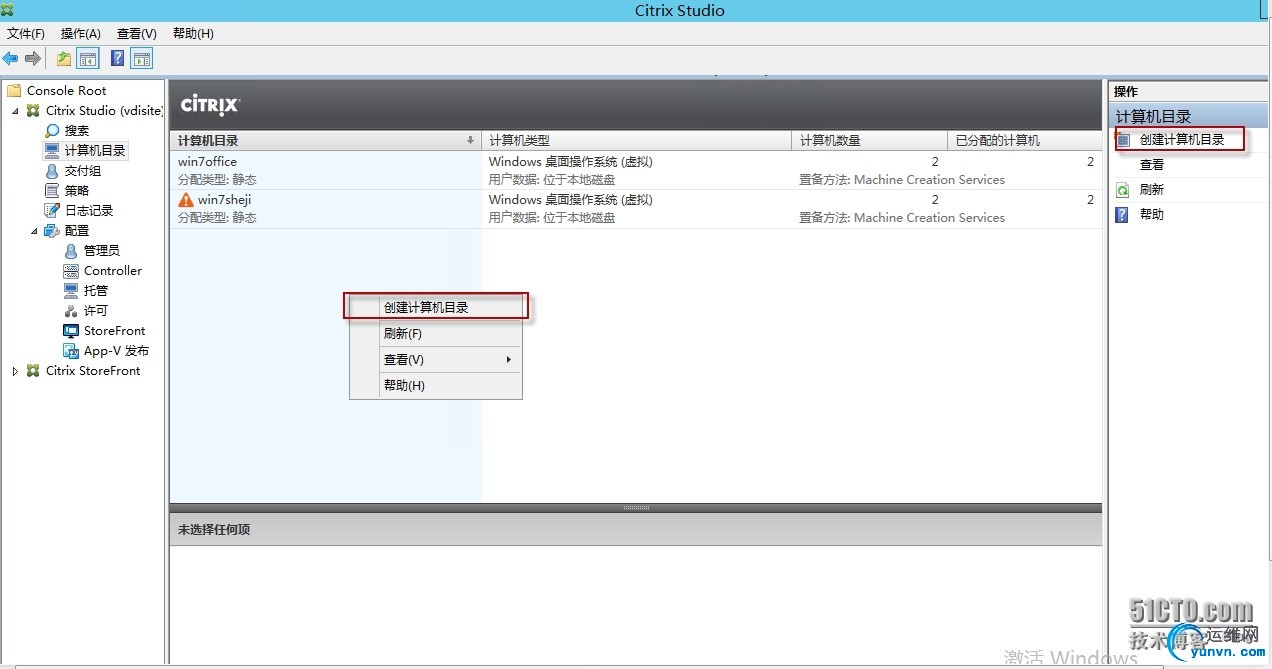
Task: Expand the Citrix StoreFront tree arrow
Action: tap(15, 371)
